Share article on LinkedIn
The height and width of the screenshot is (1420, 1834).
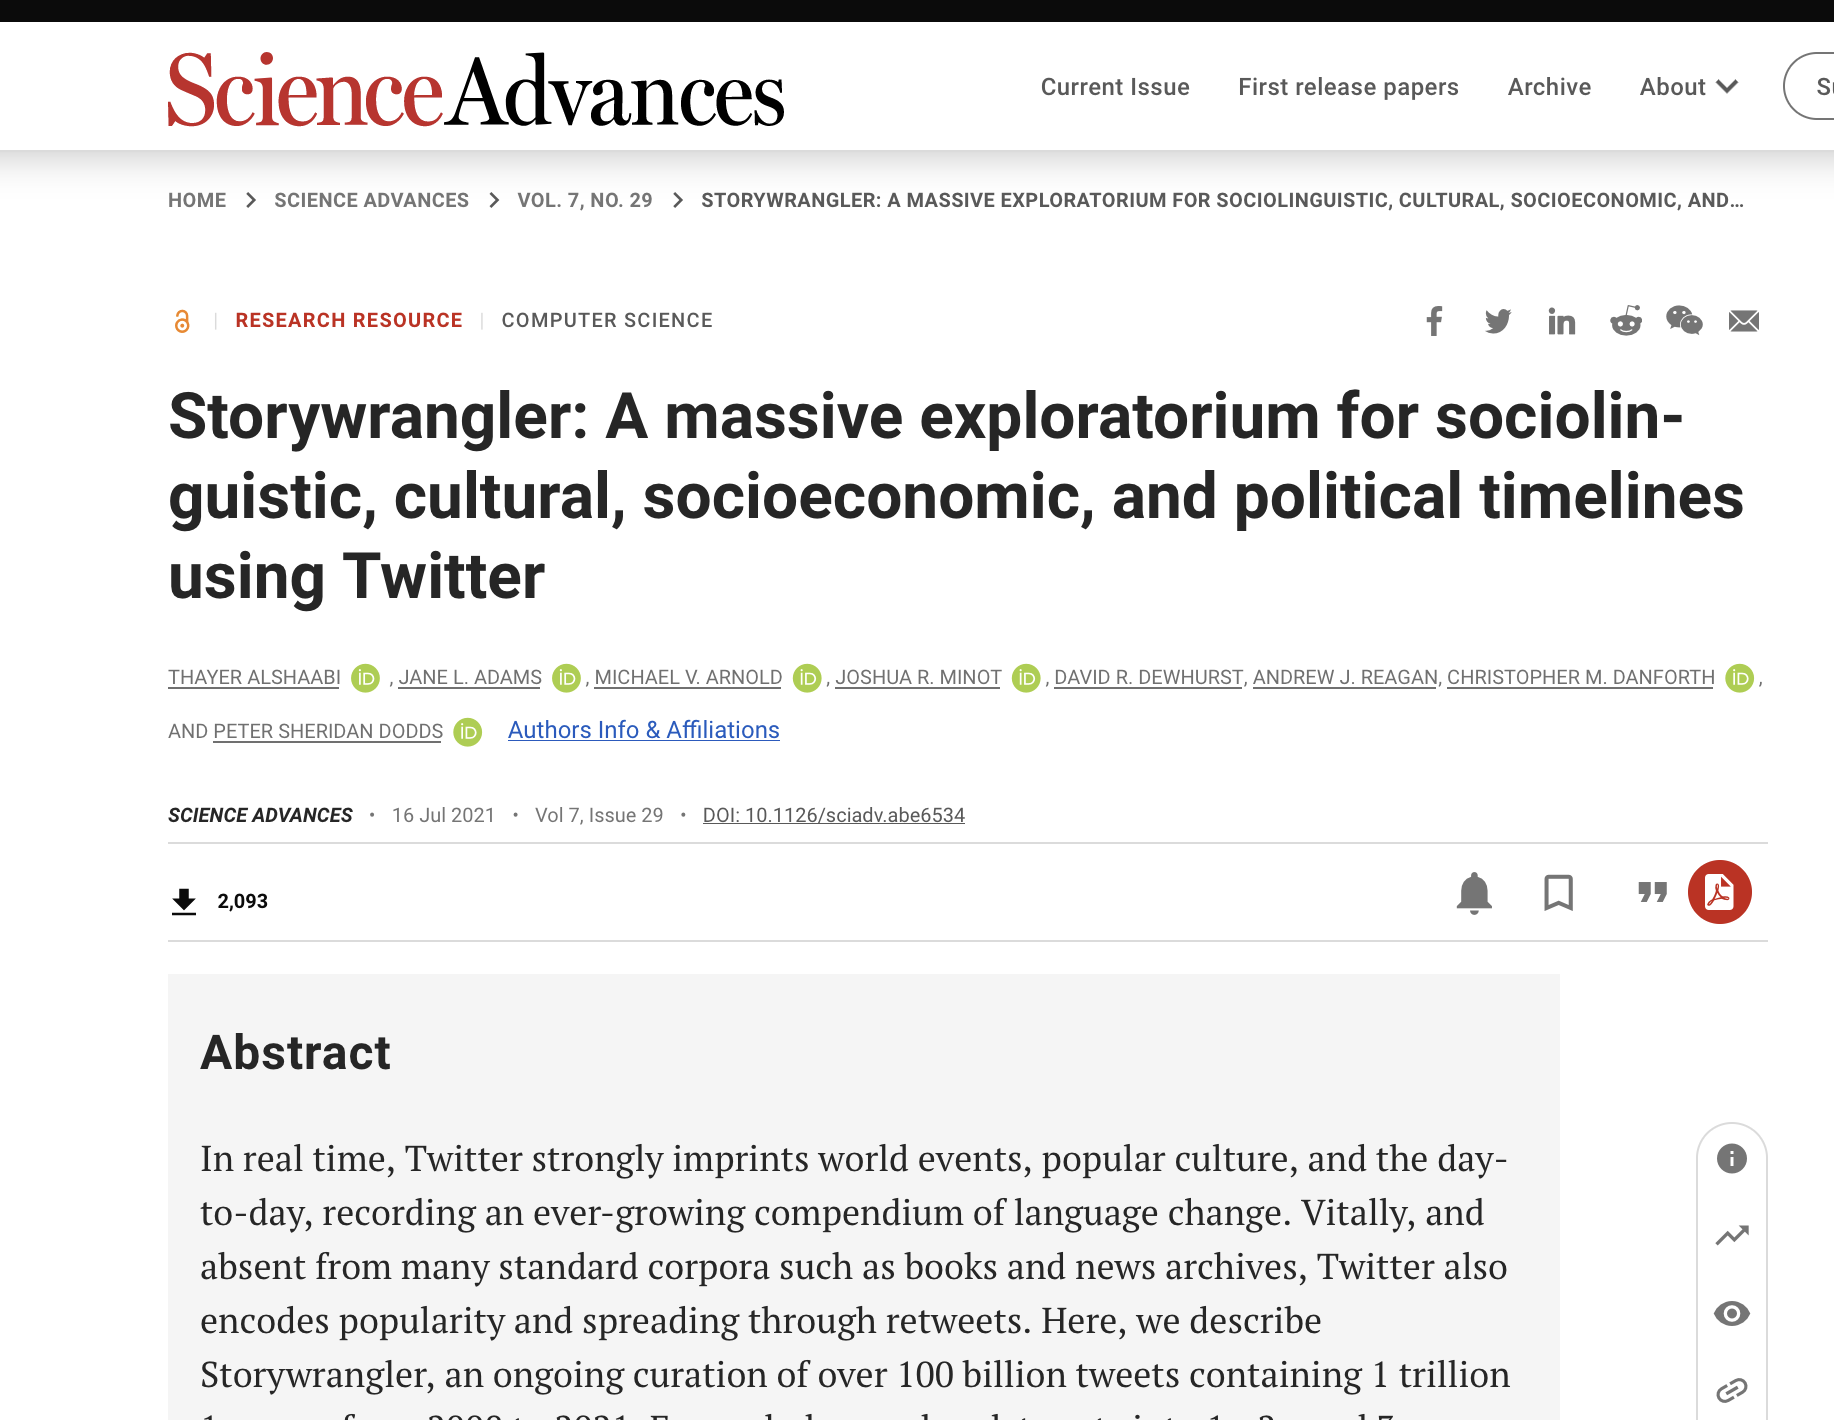point(1561,321)
